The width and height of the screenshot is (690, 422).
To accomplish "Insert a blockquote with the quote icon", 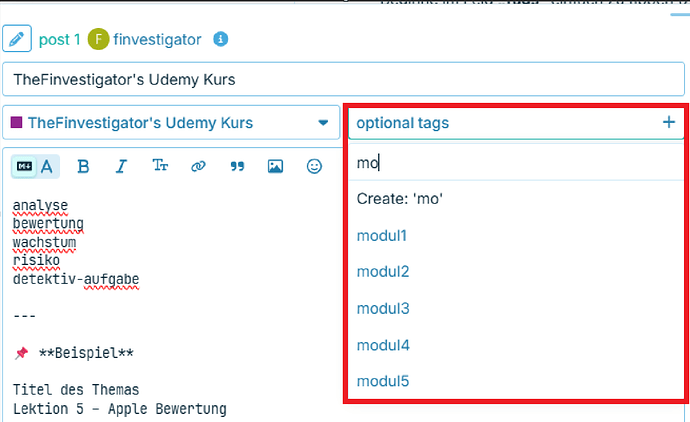I will (x=237, y=166).
